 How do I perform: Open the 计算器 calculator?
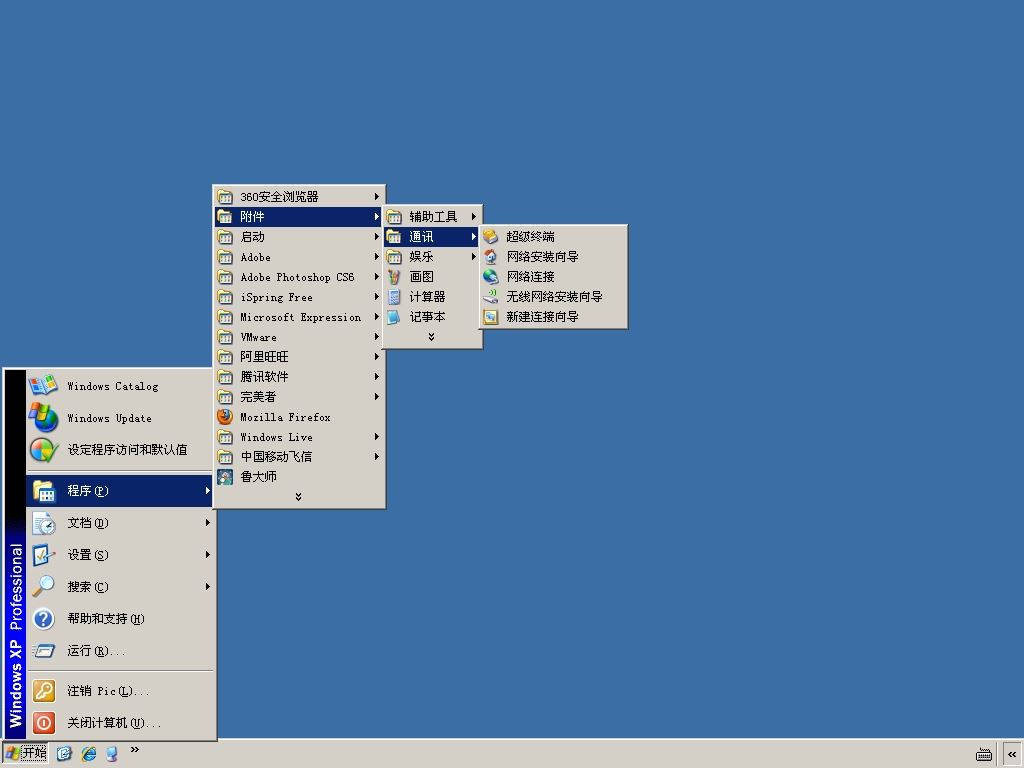[x=432, y=297]
